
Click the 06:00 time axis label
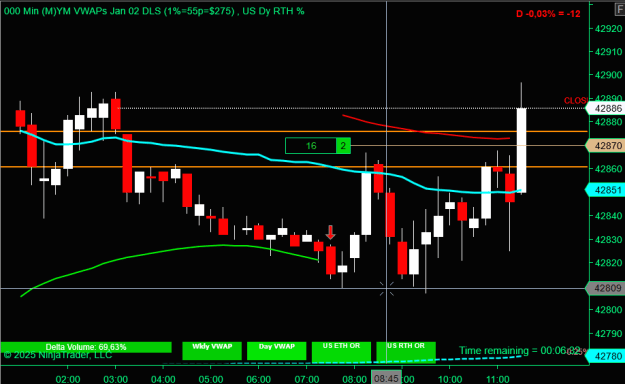(259, 379)
